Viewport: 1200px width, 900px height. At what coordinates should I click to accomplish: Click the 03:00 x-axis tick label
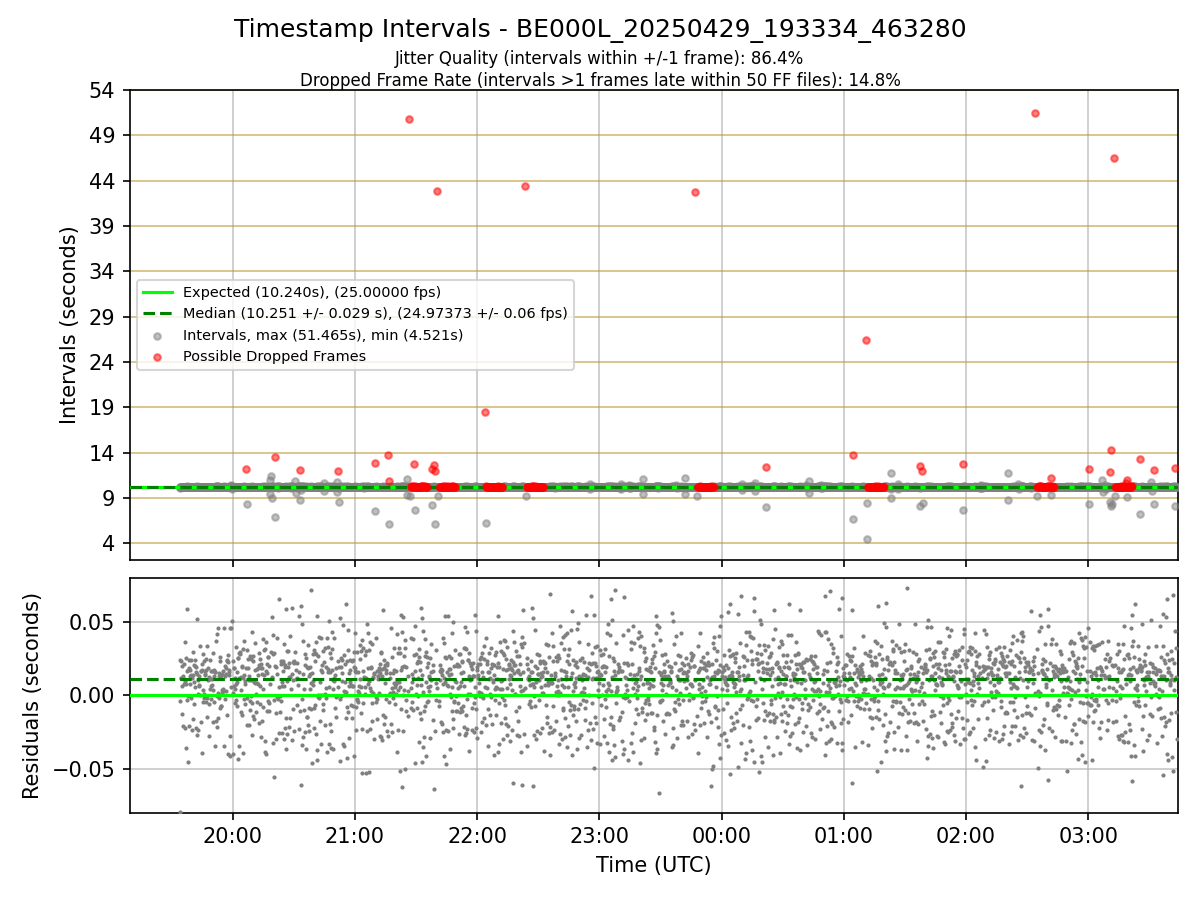[x=1088, y=836]
